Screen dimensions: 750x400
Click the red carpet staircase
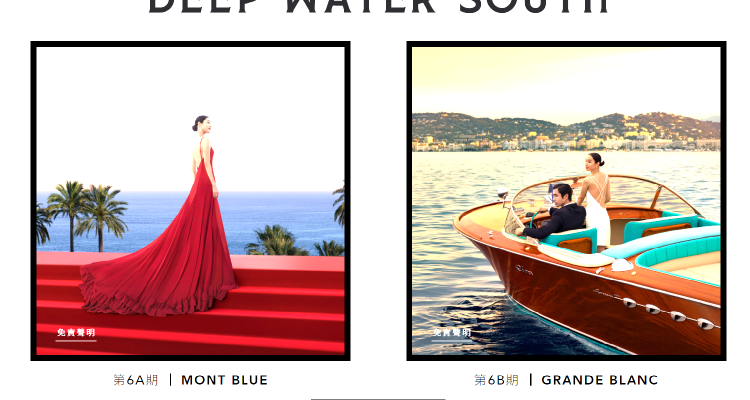[190, 304]
